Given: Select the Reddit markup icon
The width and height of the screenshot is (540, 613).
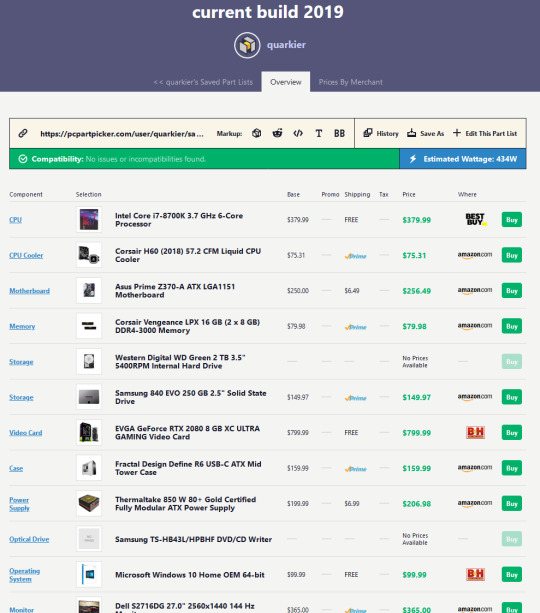Looking at the screenshot, I should (x=277, y=133).
